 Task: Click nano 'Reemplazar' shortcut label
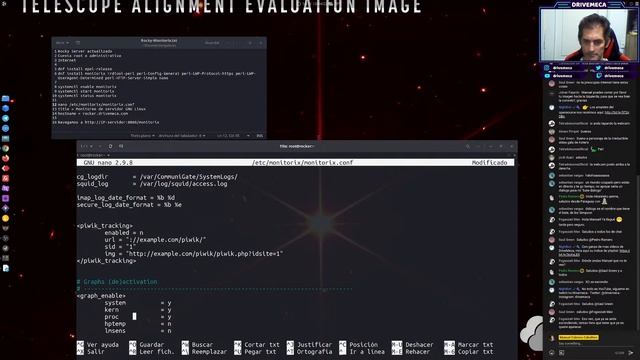click(x=209, y=351)
